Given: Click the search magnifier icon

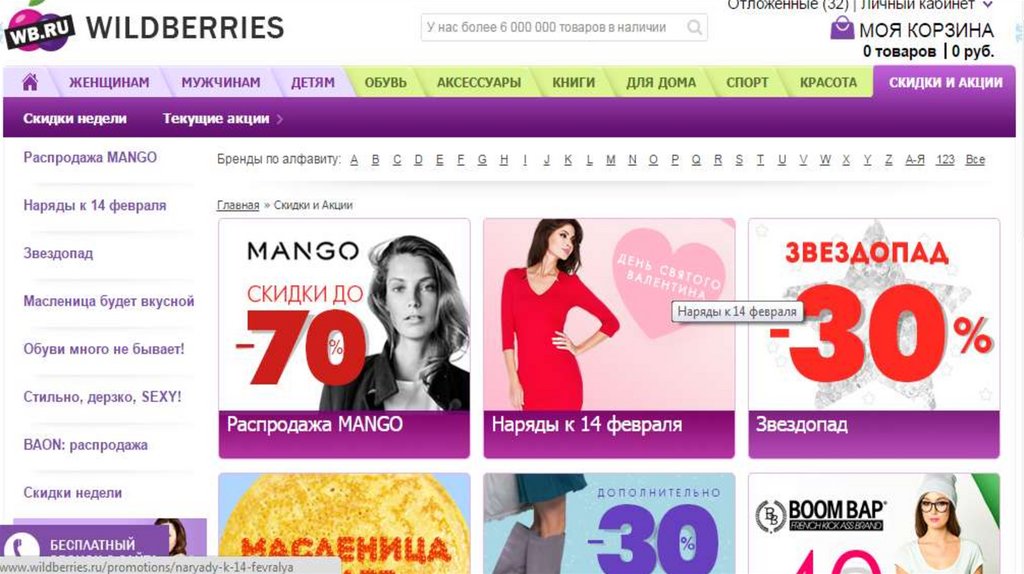Looking at the screenshot, I should click(x=694, y=27).
